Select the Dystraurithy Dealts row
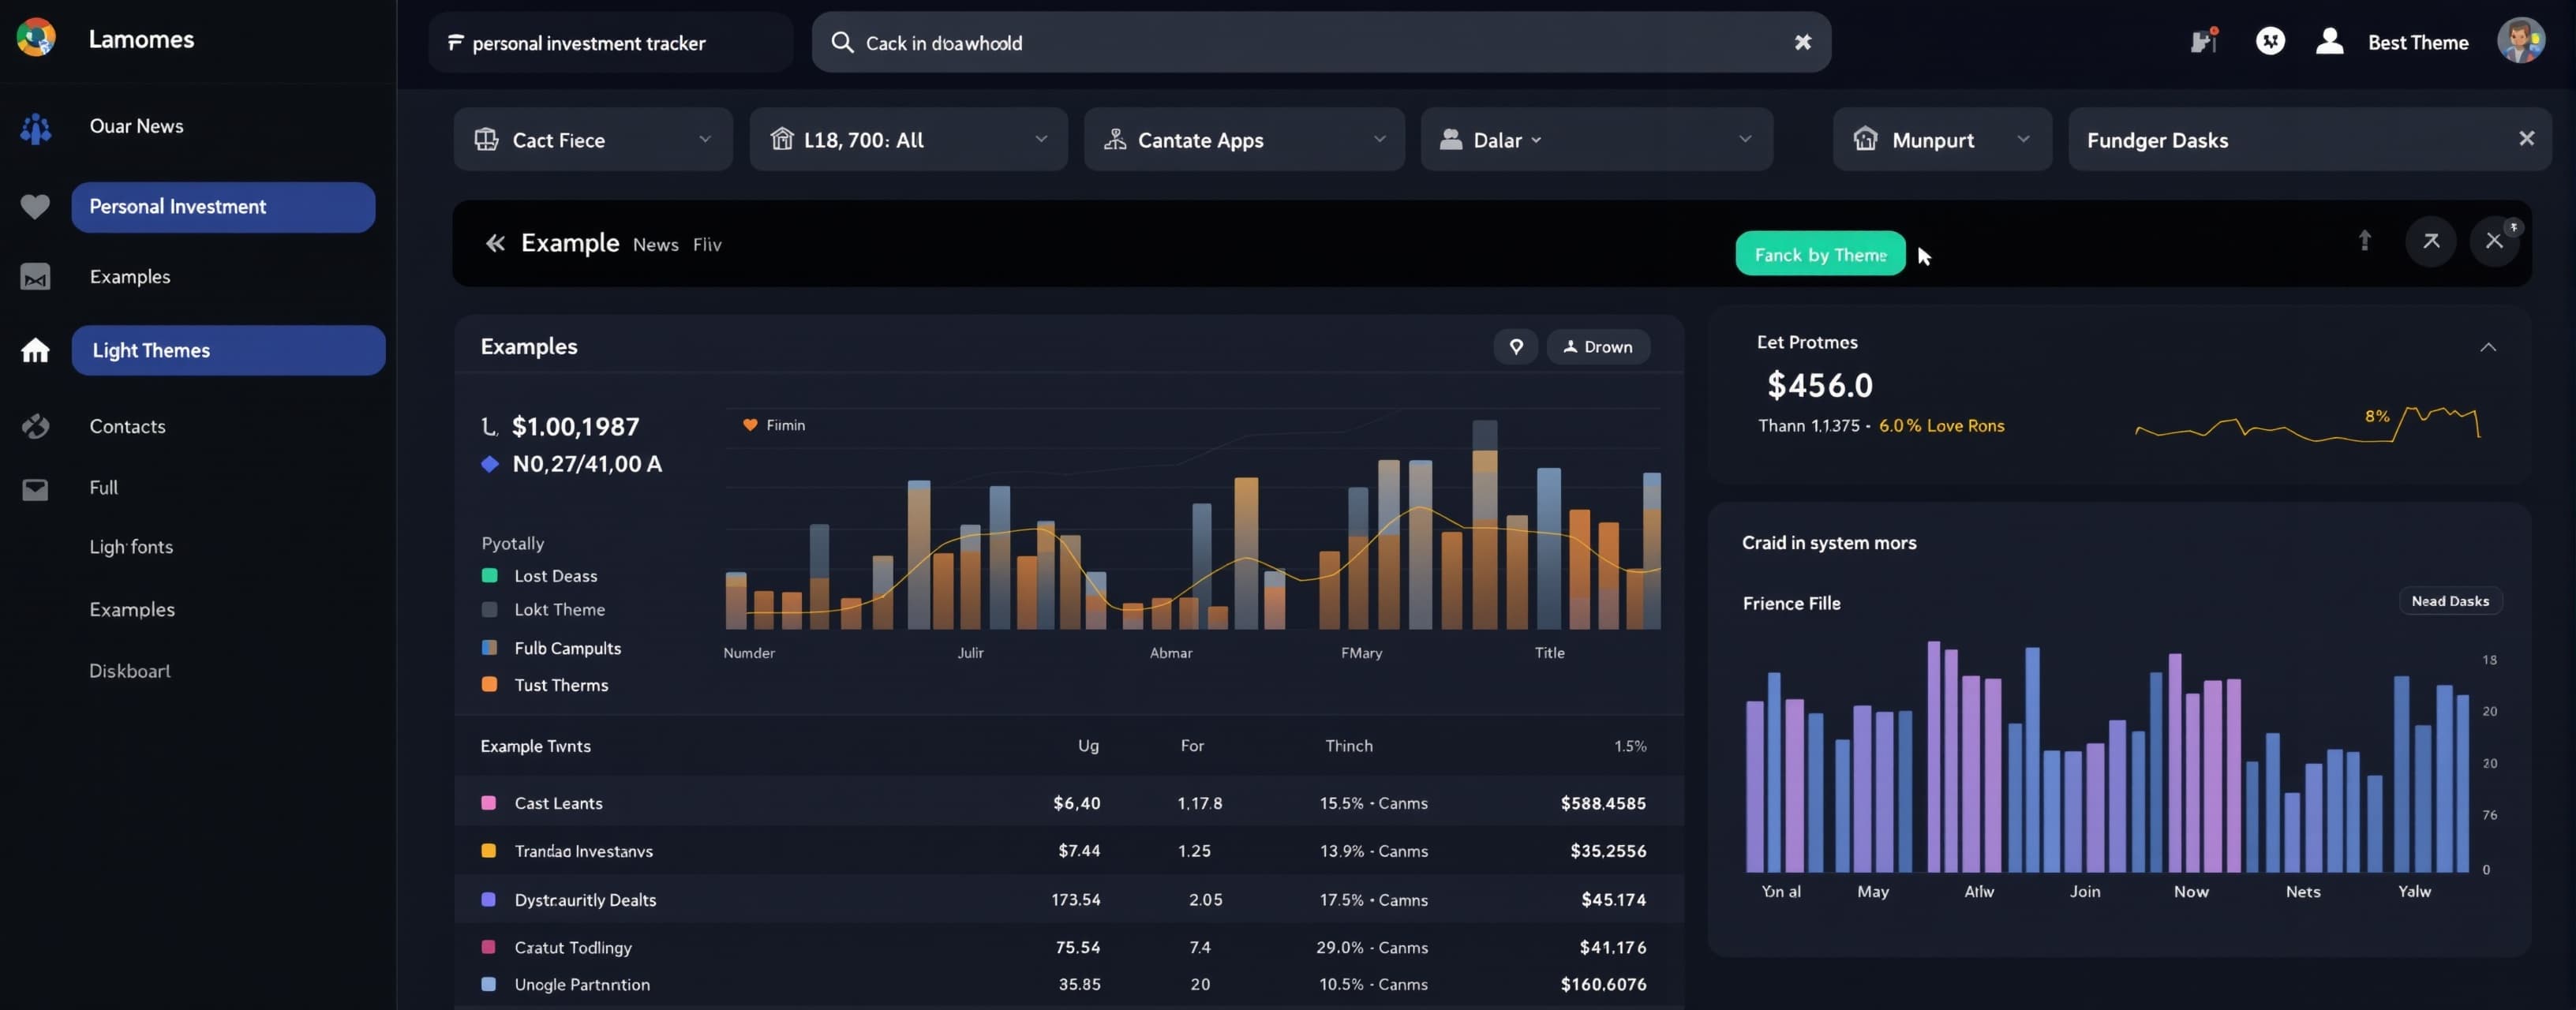This screenshot has height=1010, width=2576. point(1068,899)
